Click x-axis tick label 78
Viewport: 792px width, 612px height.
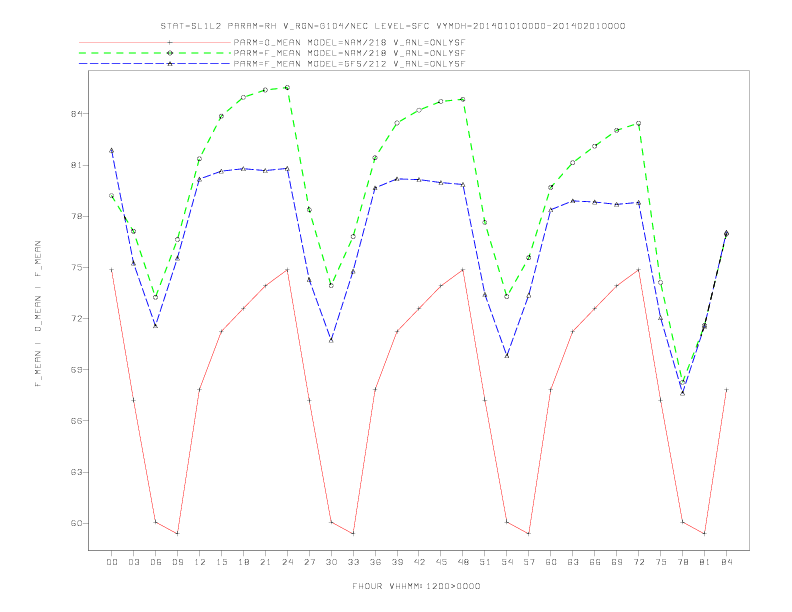(x=683, y=562)
